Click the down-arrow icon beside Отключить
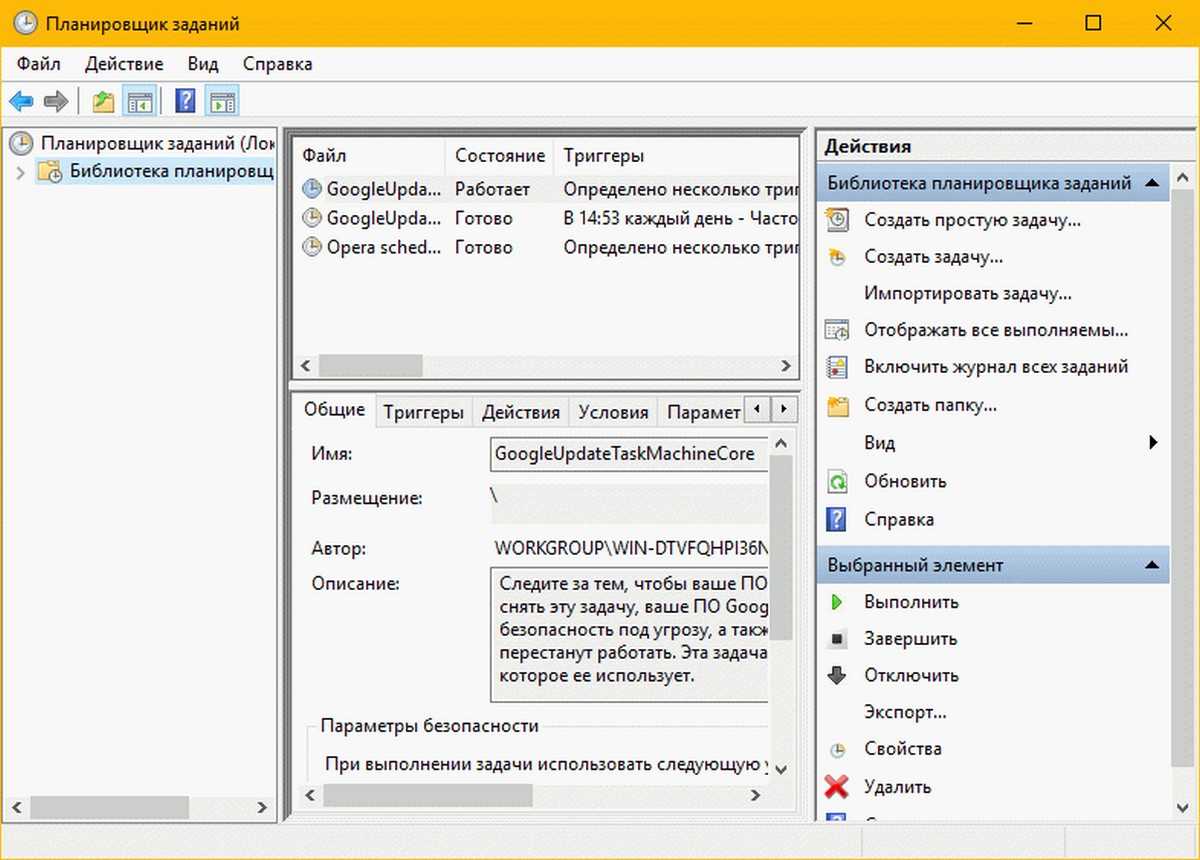1200x860 pixels. coord(837,675)
